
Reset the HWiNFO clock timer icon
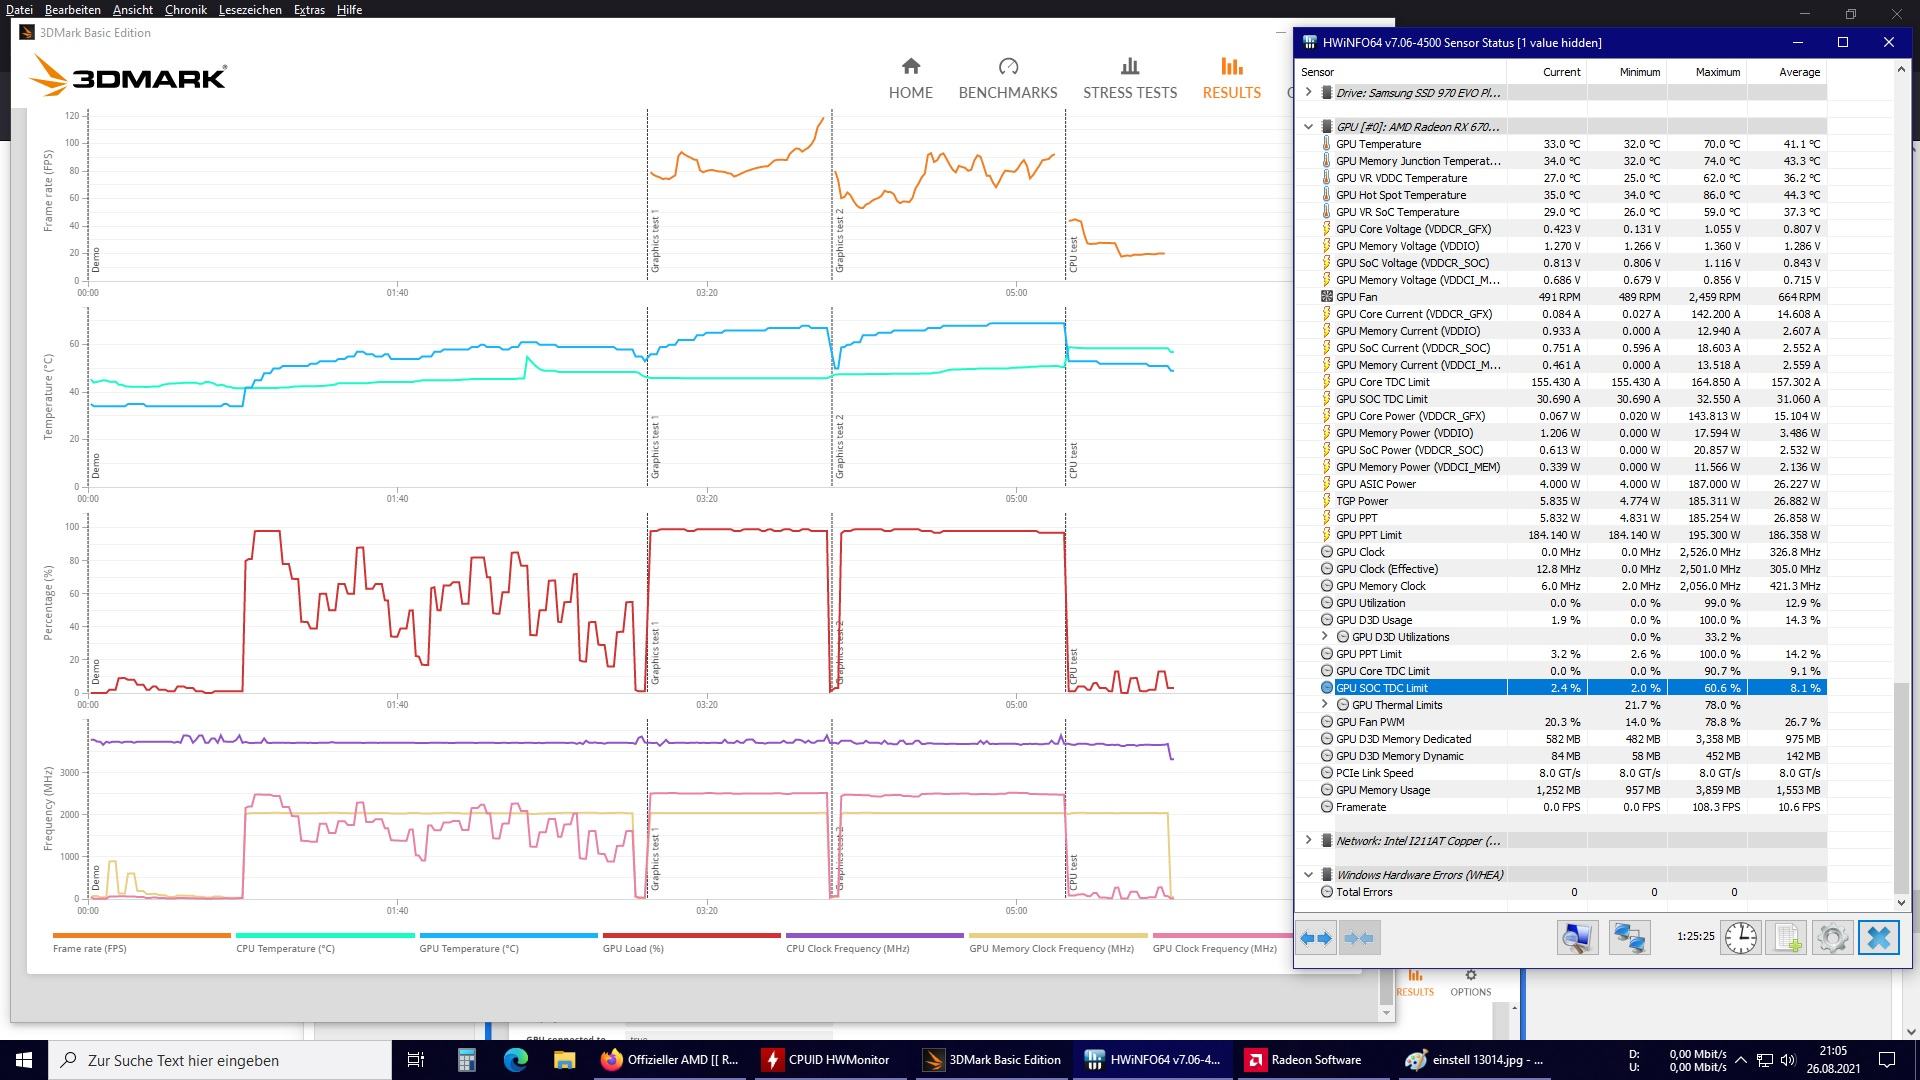click(x=1741, y=938)
